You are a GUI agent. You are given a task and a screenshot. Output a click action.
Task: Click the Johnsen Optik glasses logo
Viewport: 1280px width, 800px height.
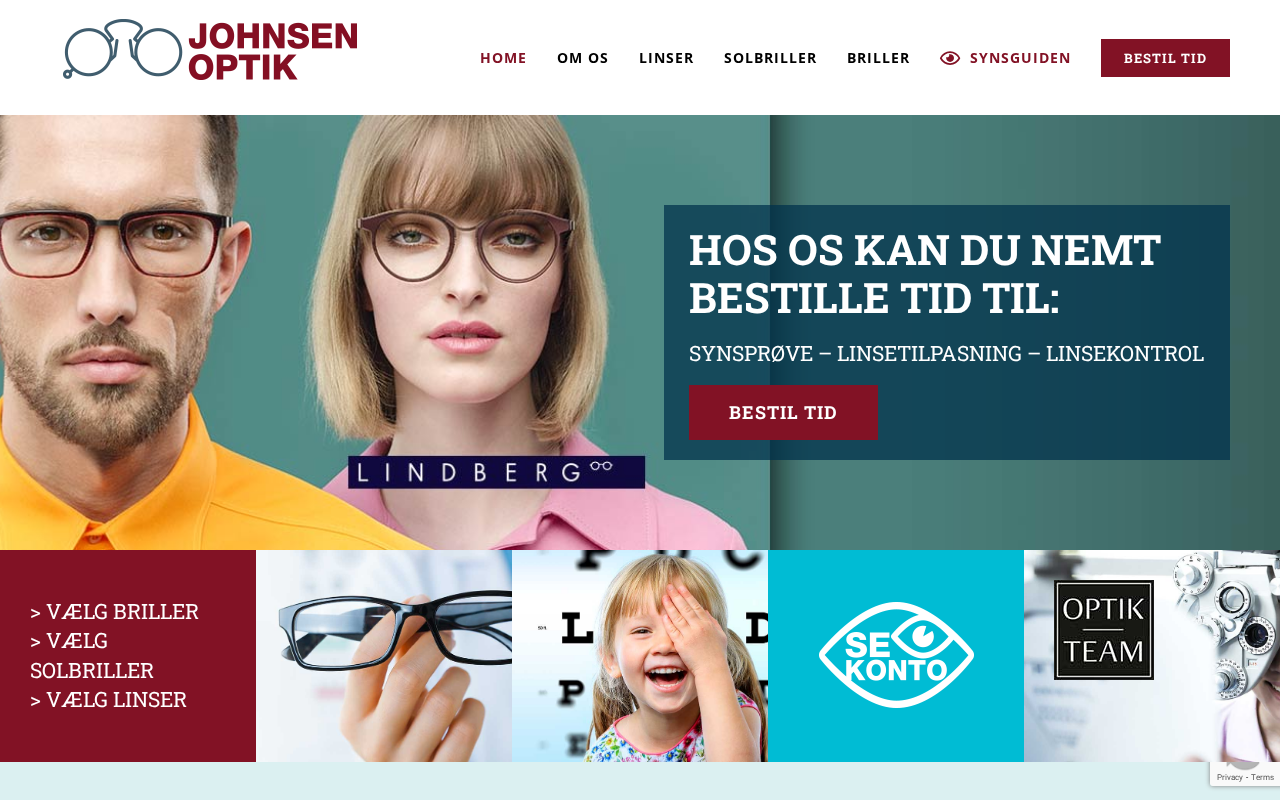210,50
